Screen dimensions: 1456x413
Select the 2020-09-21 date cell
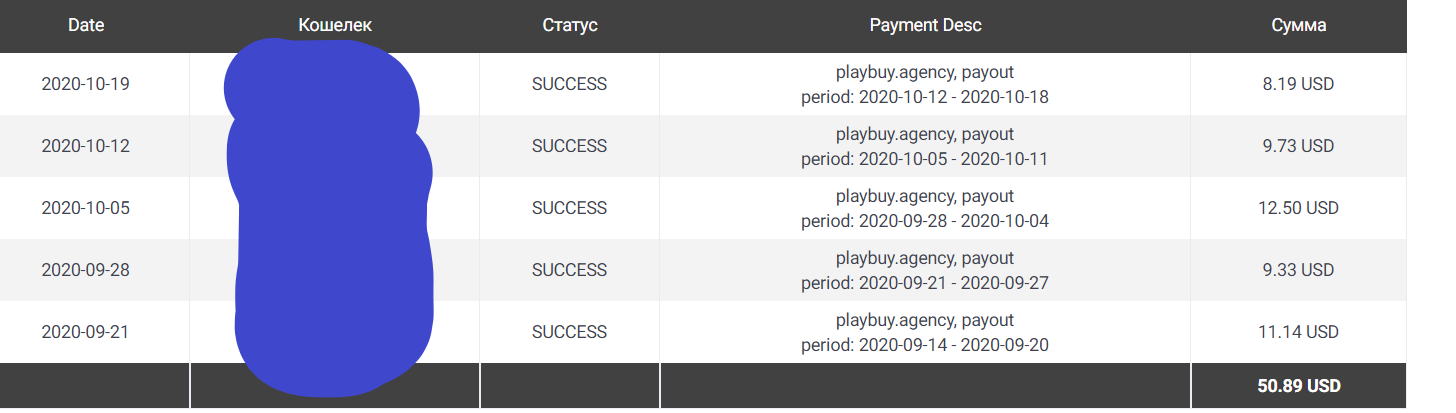coord(86,332)
